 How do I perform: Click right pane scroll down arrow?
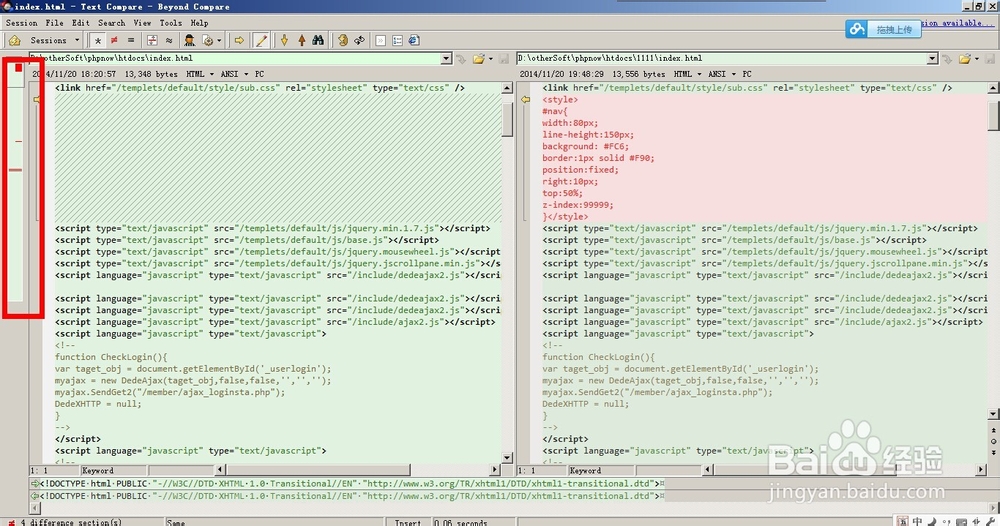[x=994, y=414]
